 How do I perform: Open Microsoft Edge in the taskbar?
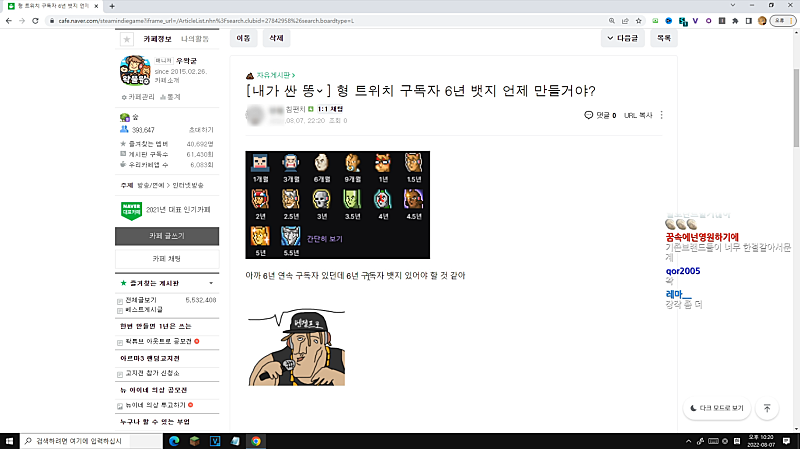[172, 440]
